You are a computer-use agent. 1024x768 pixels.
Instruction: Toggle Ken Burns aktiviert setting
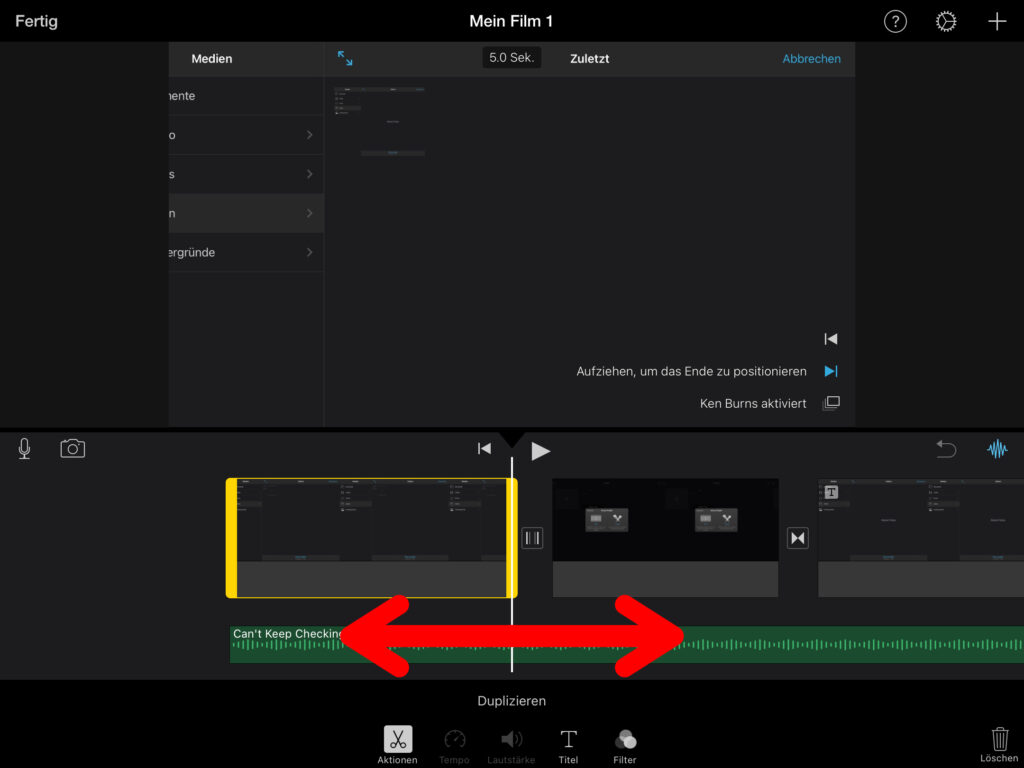(830, 404)
